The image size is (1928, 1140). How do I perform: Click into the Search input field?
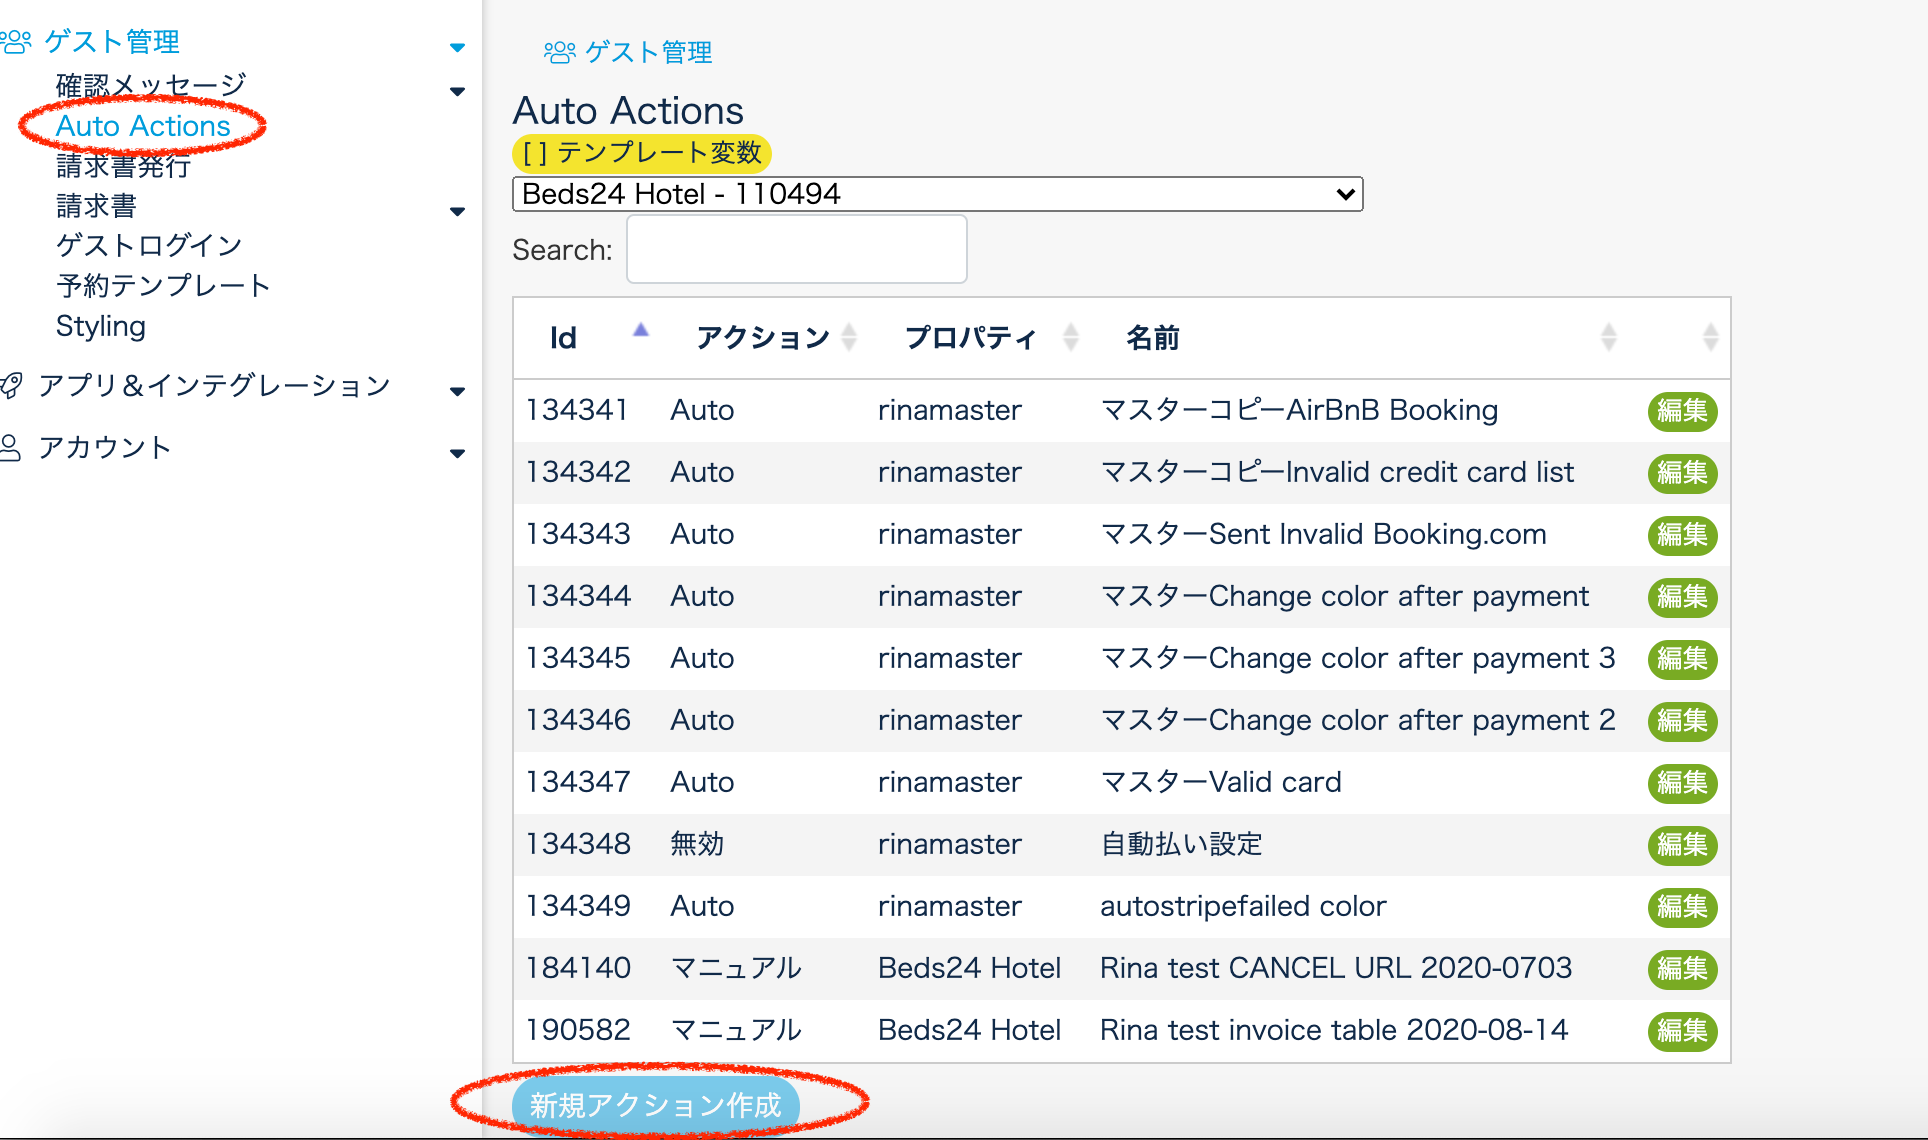796,250
